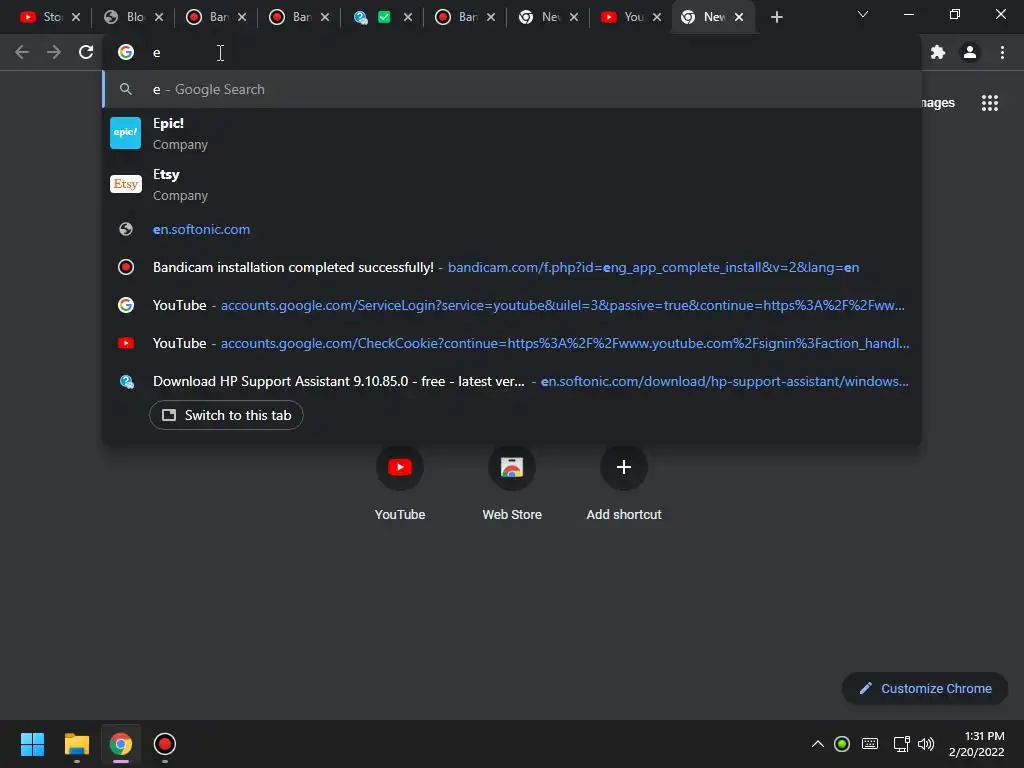Open File Explorer from the taskbar
1024x768 pixels.
point(76,744)
